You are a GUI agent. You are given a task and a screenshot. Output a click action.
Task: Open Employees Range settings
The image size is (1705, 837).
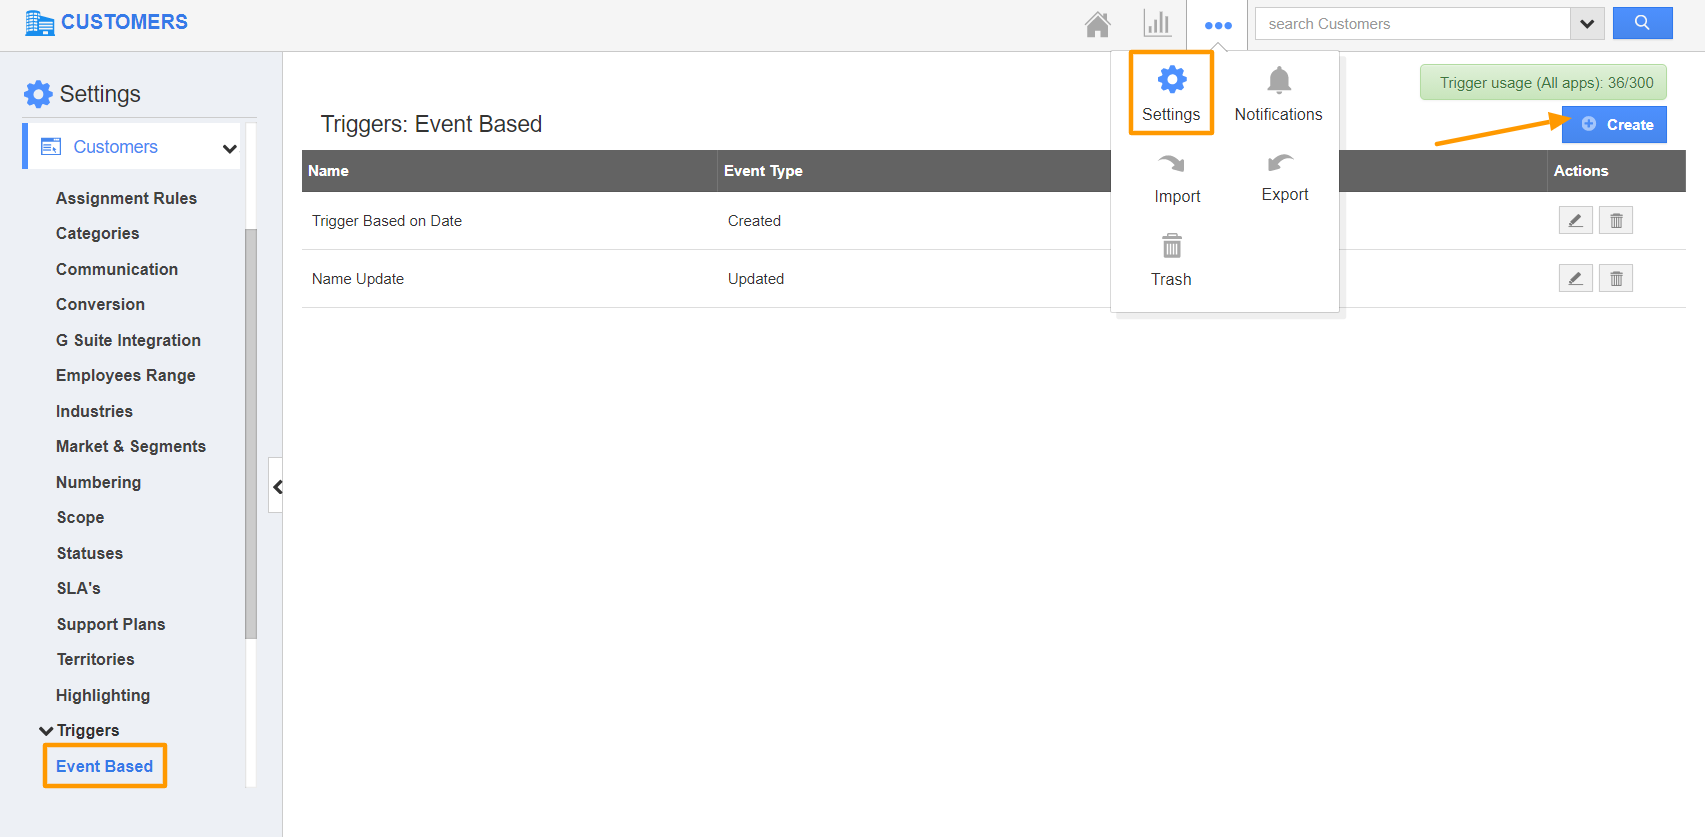point(125,375)
